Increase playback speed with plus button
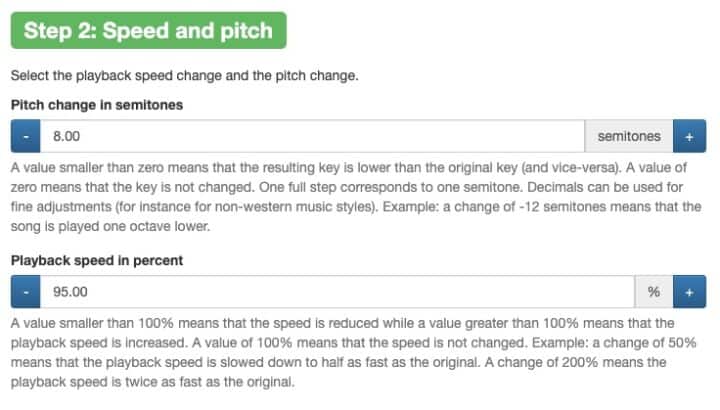Viewport: 720px width, 410px height. tap(689, 292)
